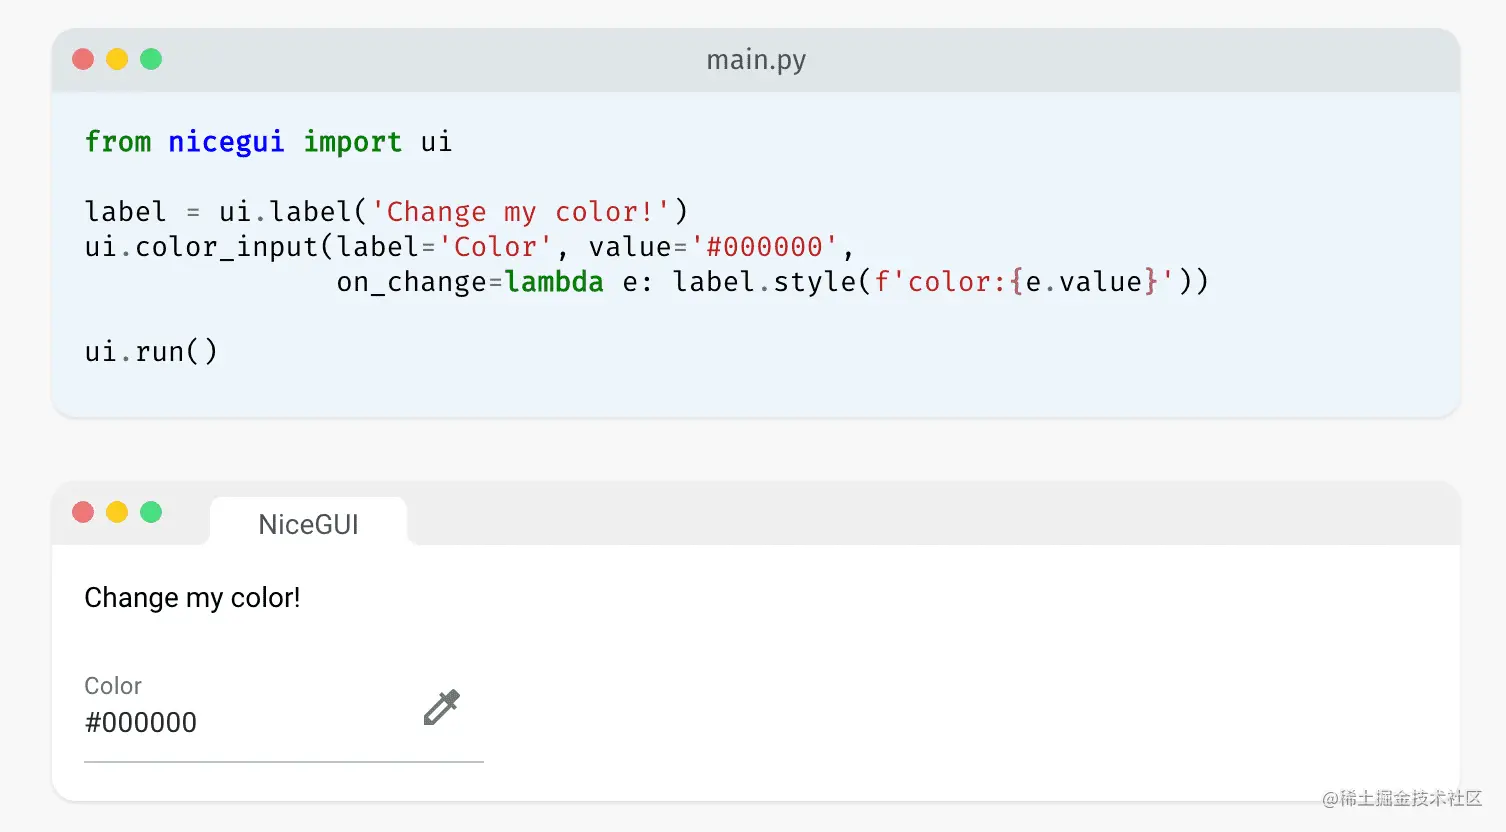Screen dimensions: 1506x832
Task: Click the red dot in main.py window
Action: (83, 59)
